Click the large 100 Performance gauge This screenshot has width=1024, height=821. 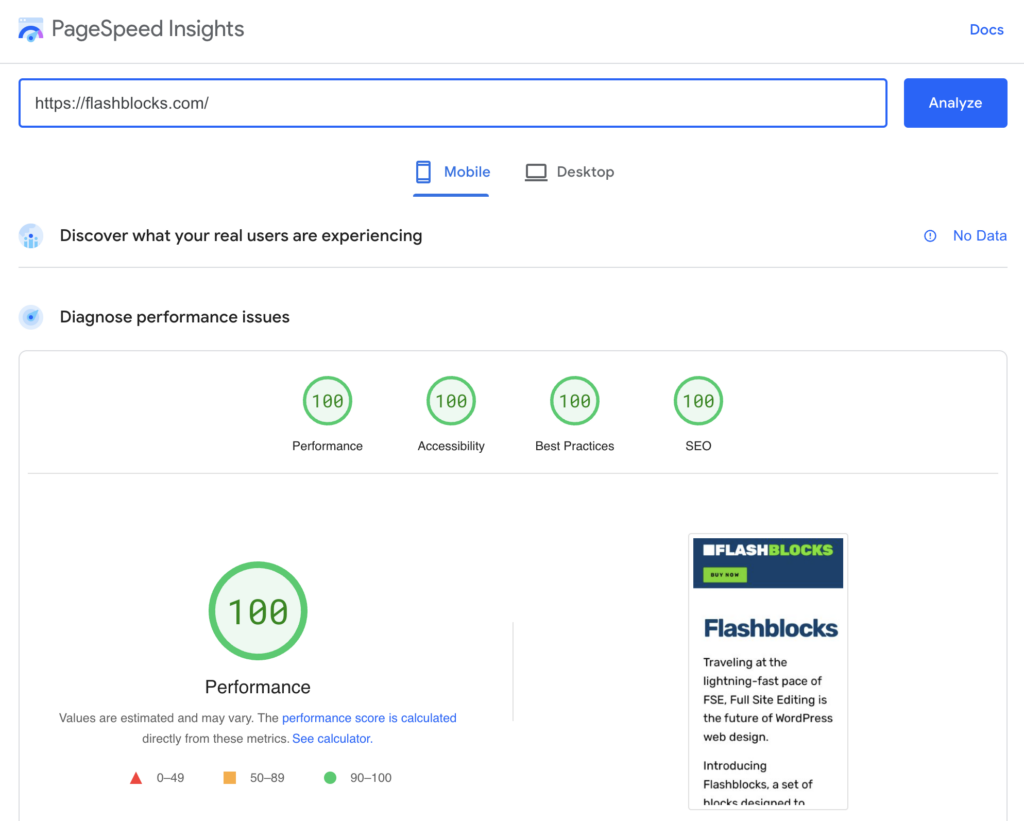coord(258,611)
